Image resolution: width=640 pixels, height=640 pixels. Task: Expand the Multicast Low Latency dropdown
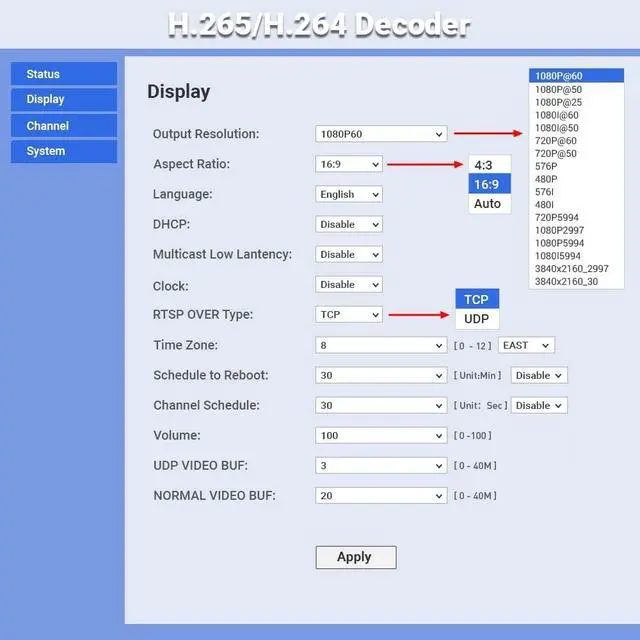pyautogui.click(x=349, y=254)
